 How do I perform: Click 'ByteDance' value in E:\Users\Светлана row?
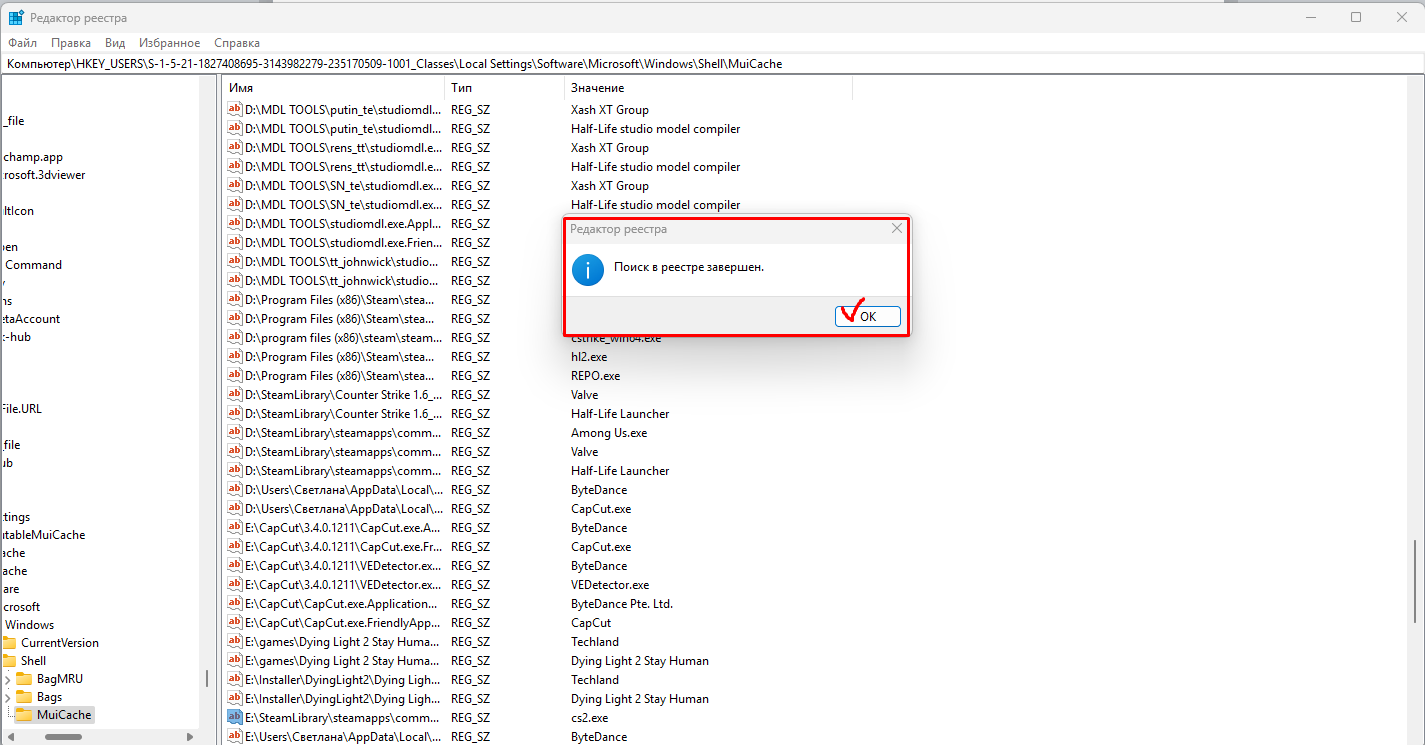[x=599, y=737]
